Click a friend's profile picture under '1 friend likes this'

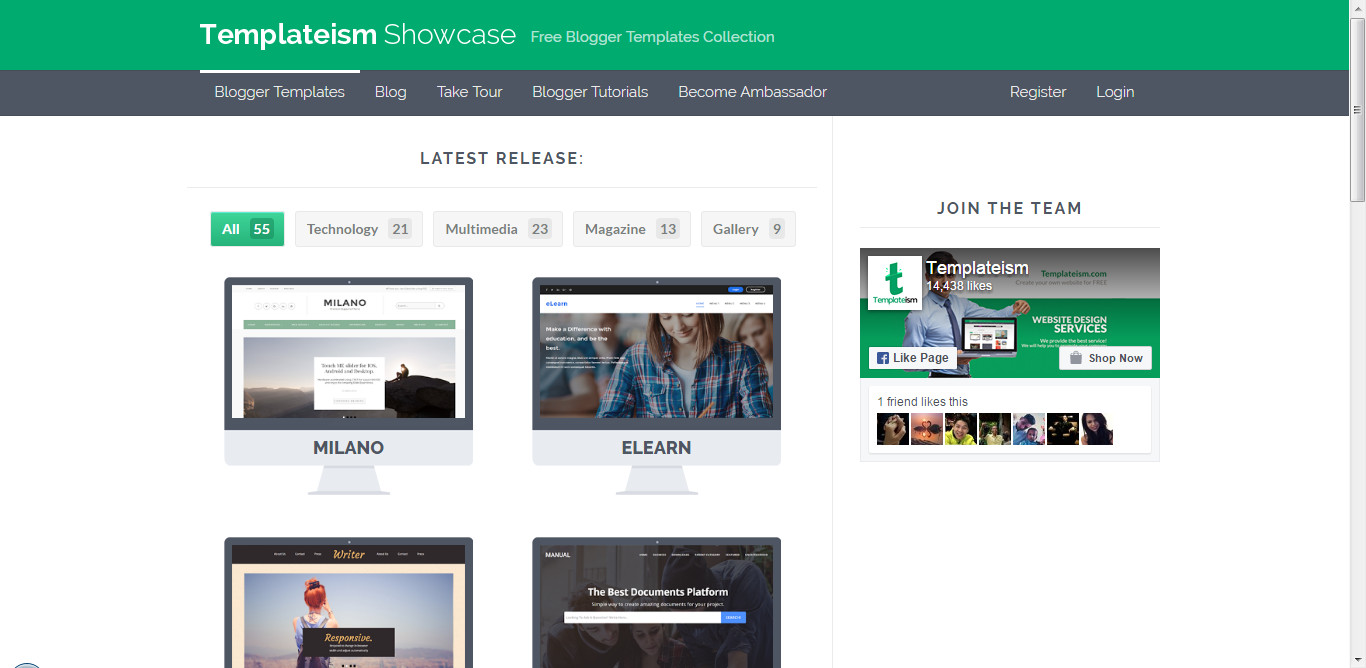(x=892, y=428)
